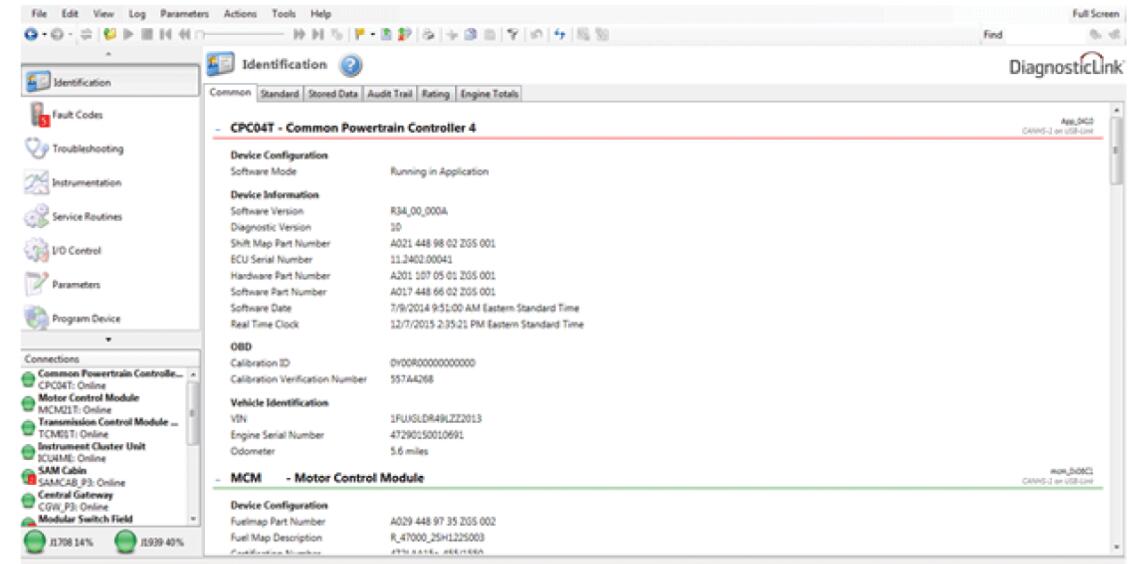
Task: Switch to the Stored Data tab
Action: (x=332, y=94)
